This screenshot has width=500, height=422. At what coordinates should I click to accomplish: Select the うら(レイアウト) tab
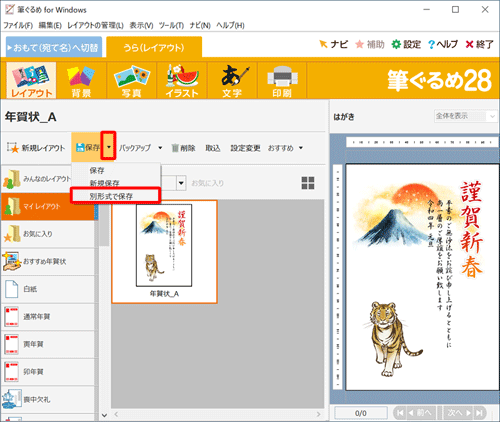point(154,47)
